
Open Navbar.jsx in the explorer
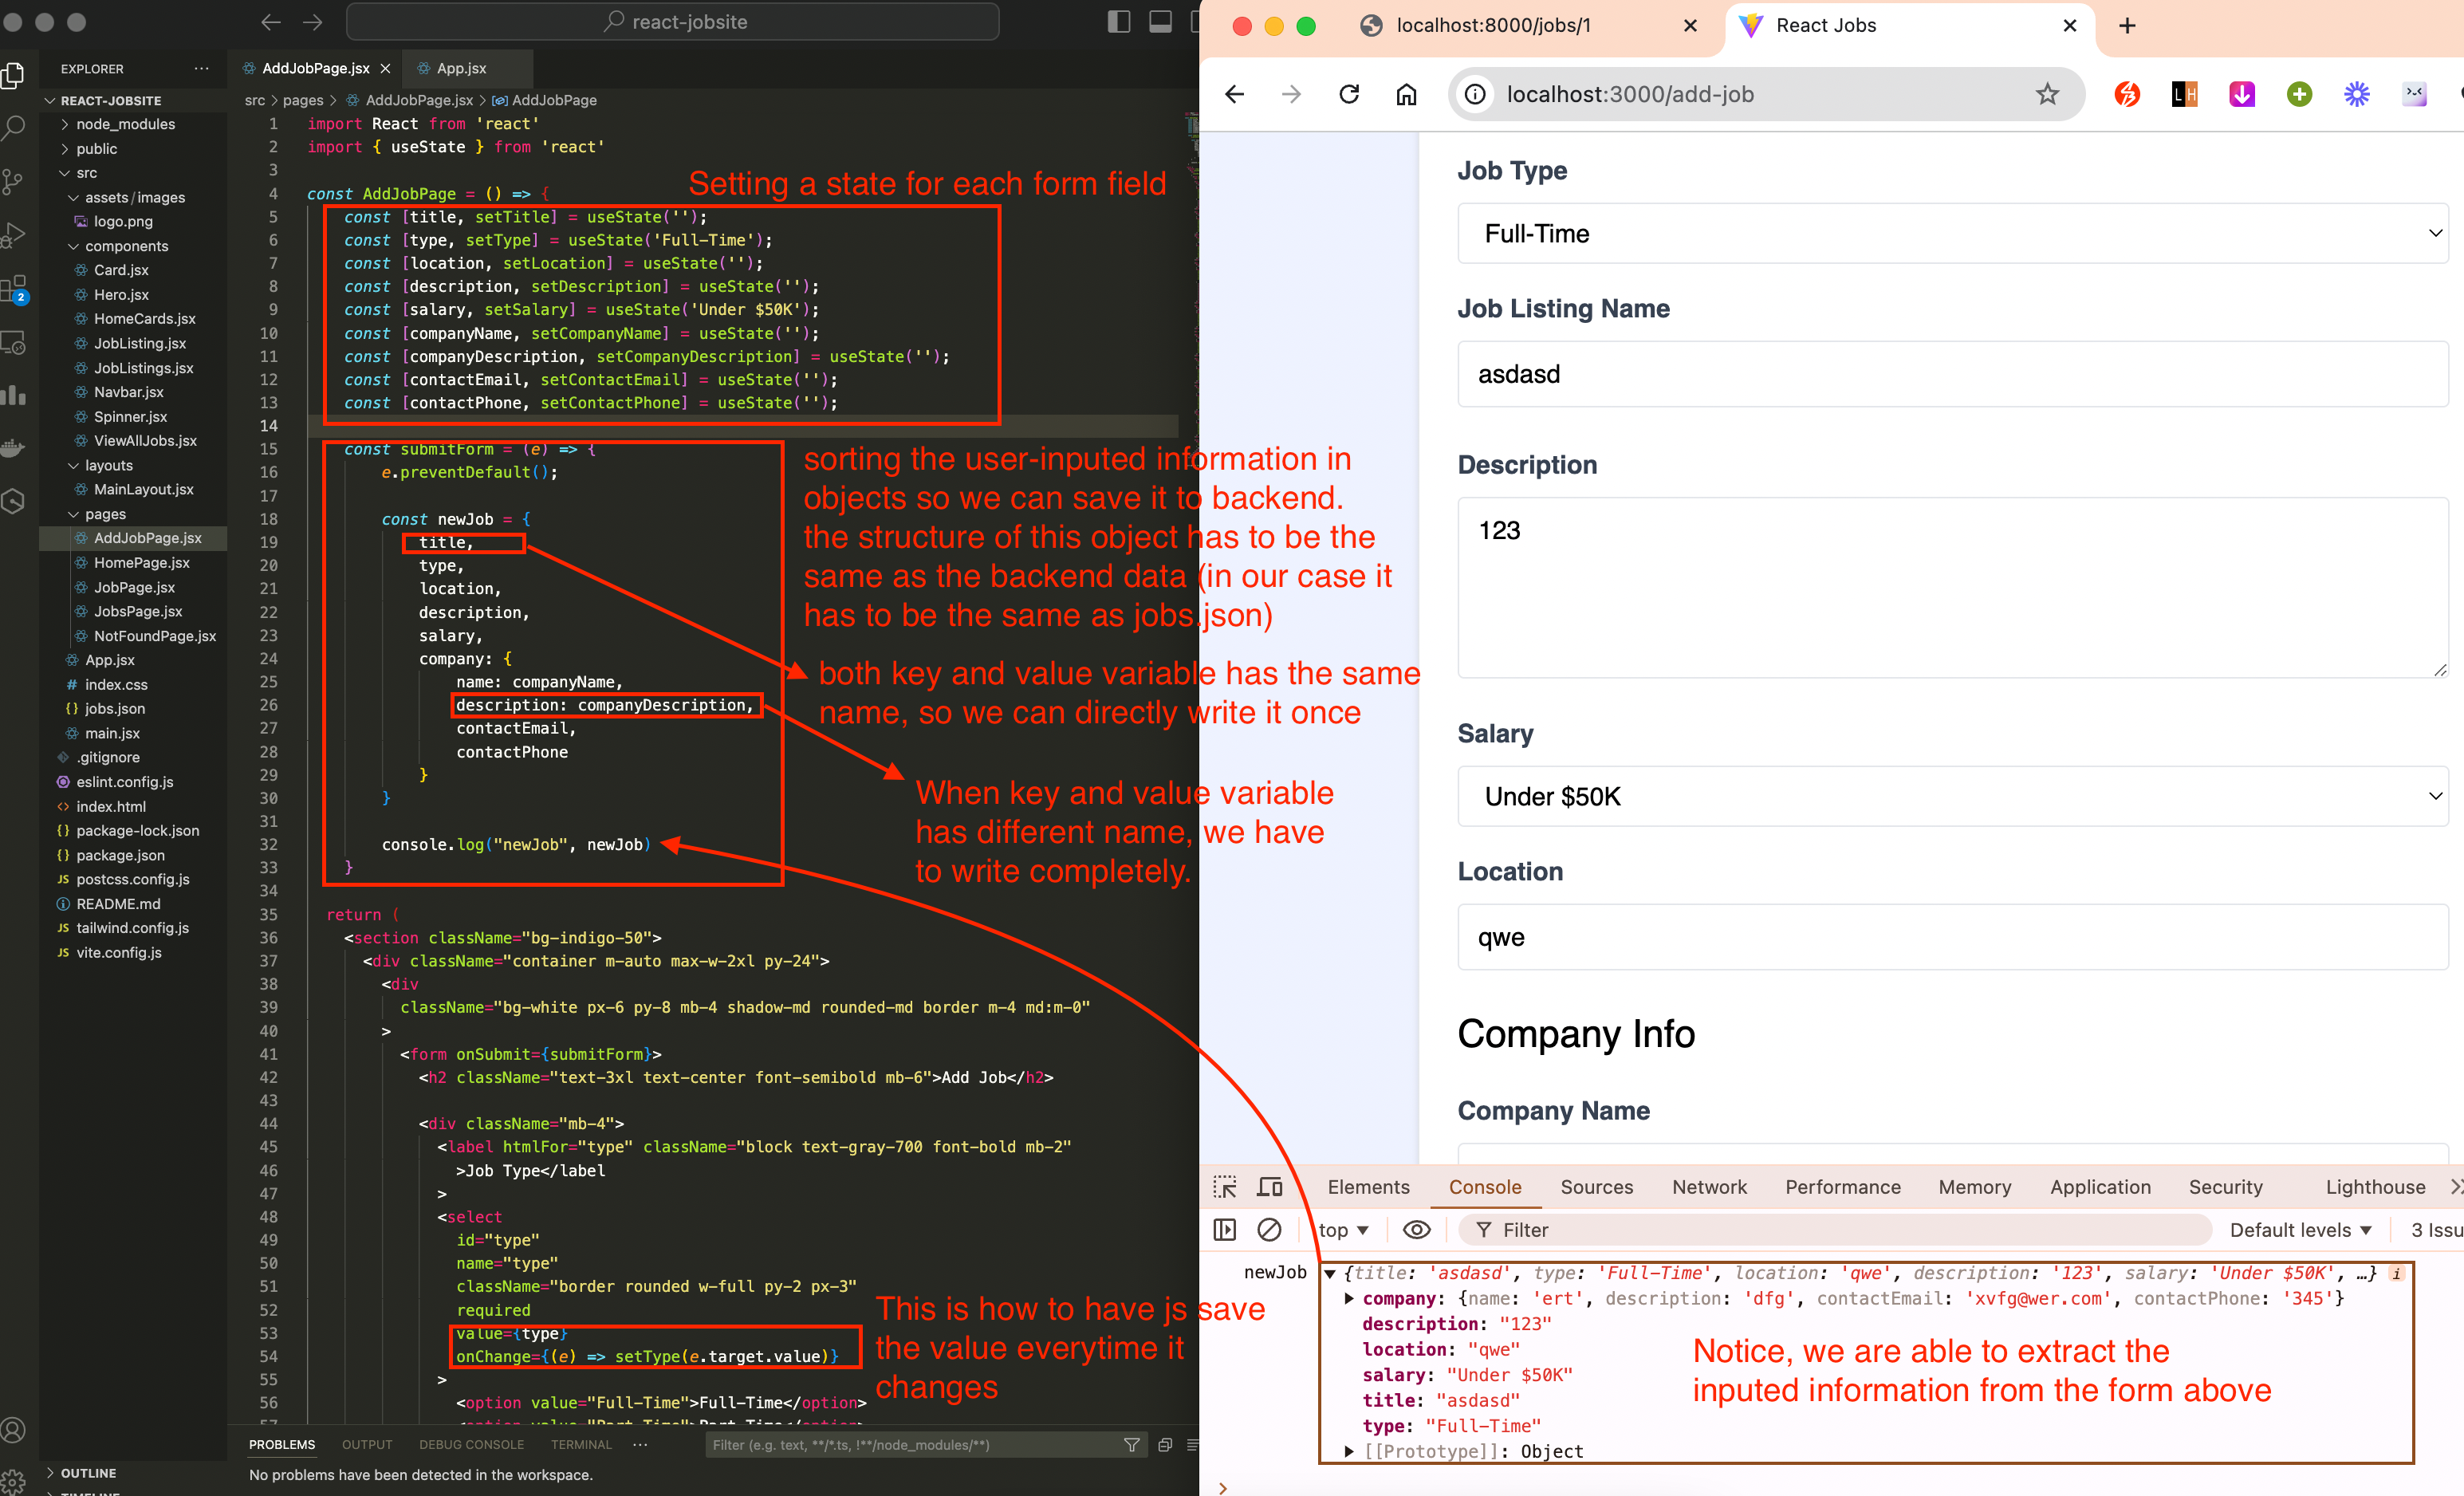[128, 392]
